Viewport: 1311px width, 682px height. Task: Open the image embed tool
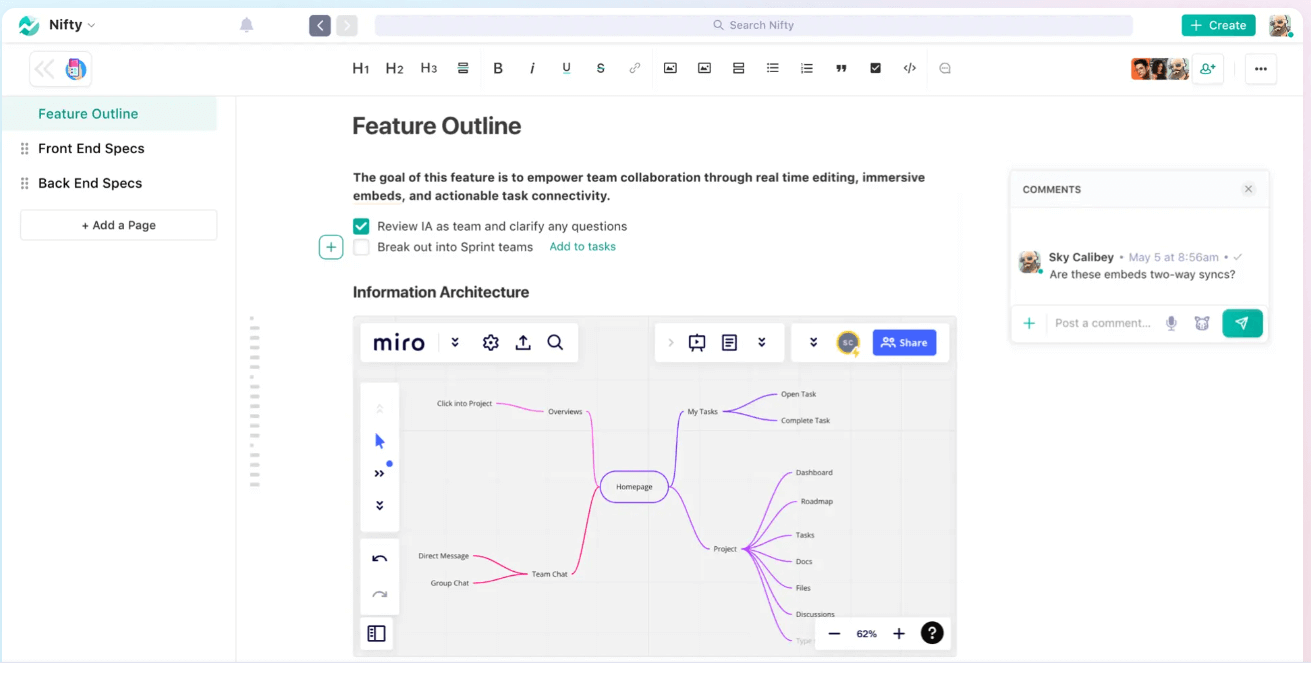(x=670, y=68)
